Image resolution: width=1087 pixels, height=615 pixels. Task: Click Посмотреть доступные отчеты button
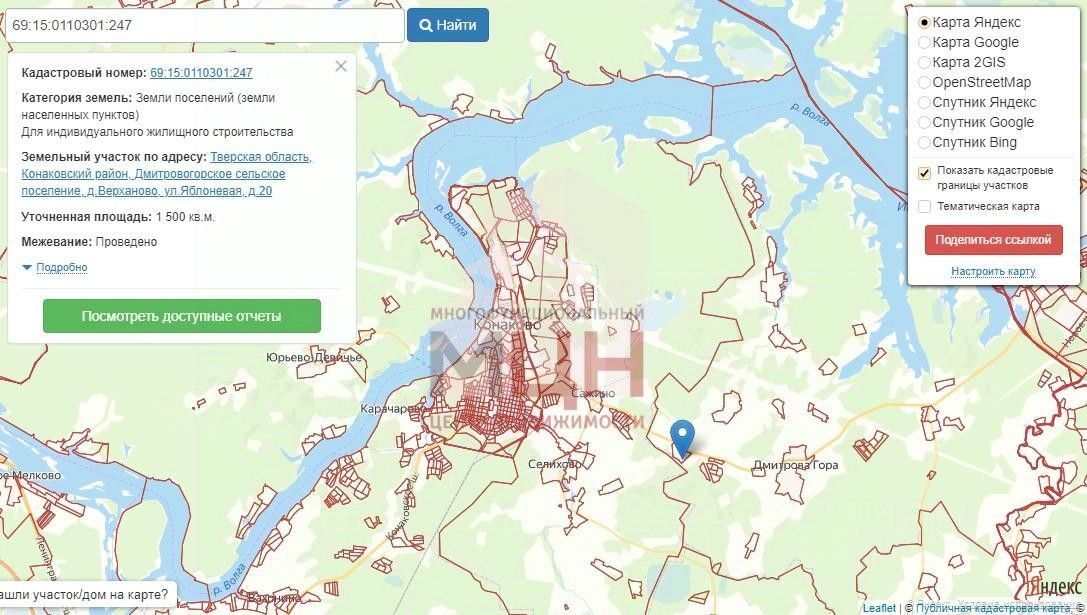(182, 316)
